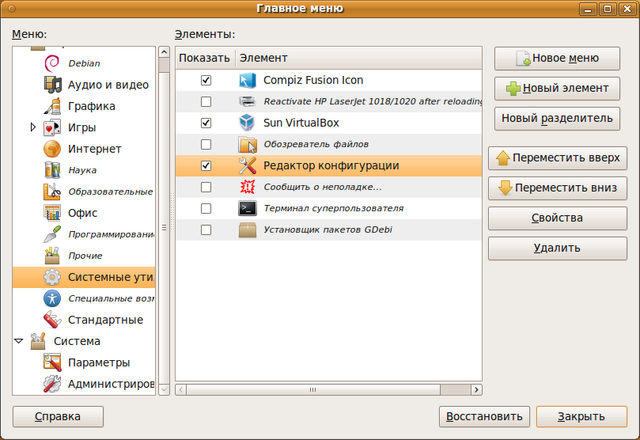Click the Sun VirtualBox icon
Screen dimensions: 640x440
click(x=248, y=123)
